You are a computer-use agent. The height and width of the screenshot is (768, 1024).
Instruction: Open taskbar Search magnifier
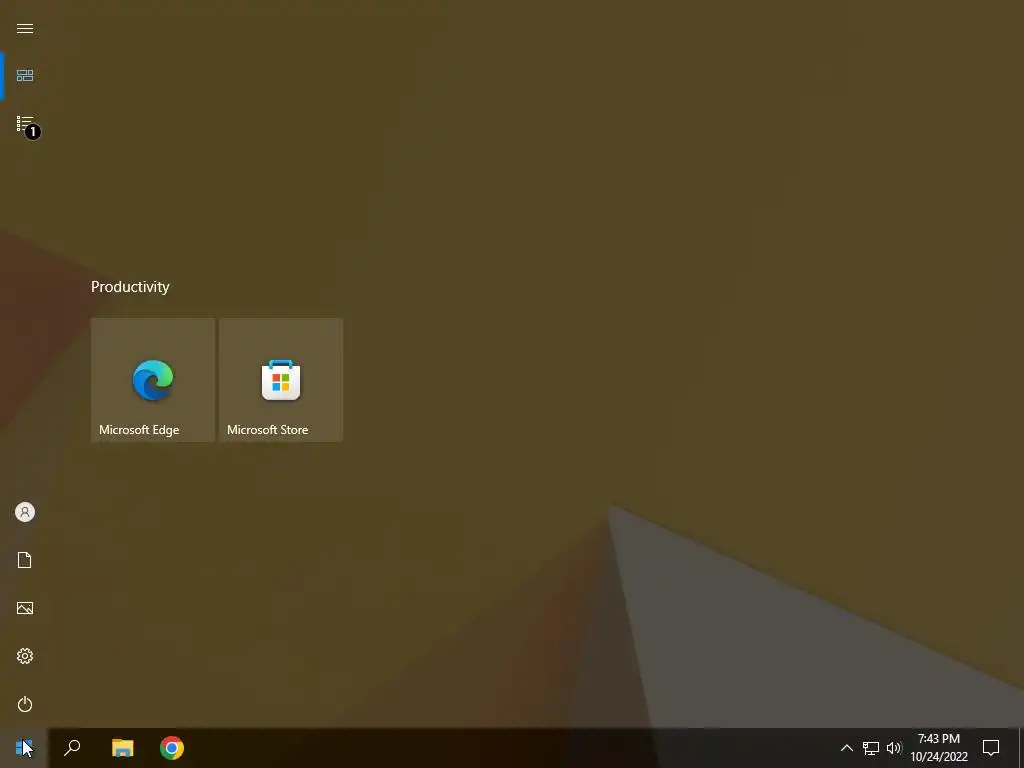72,748
